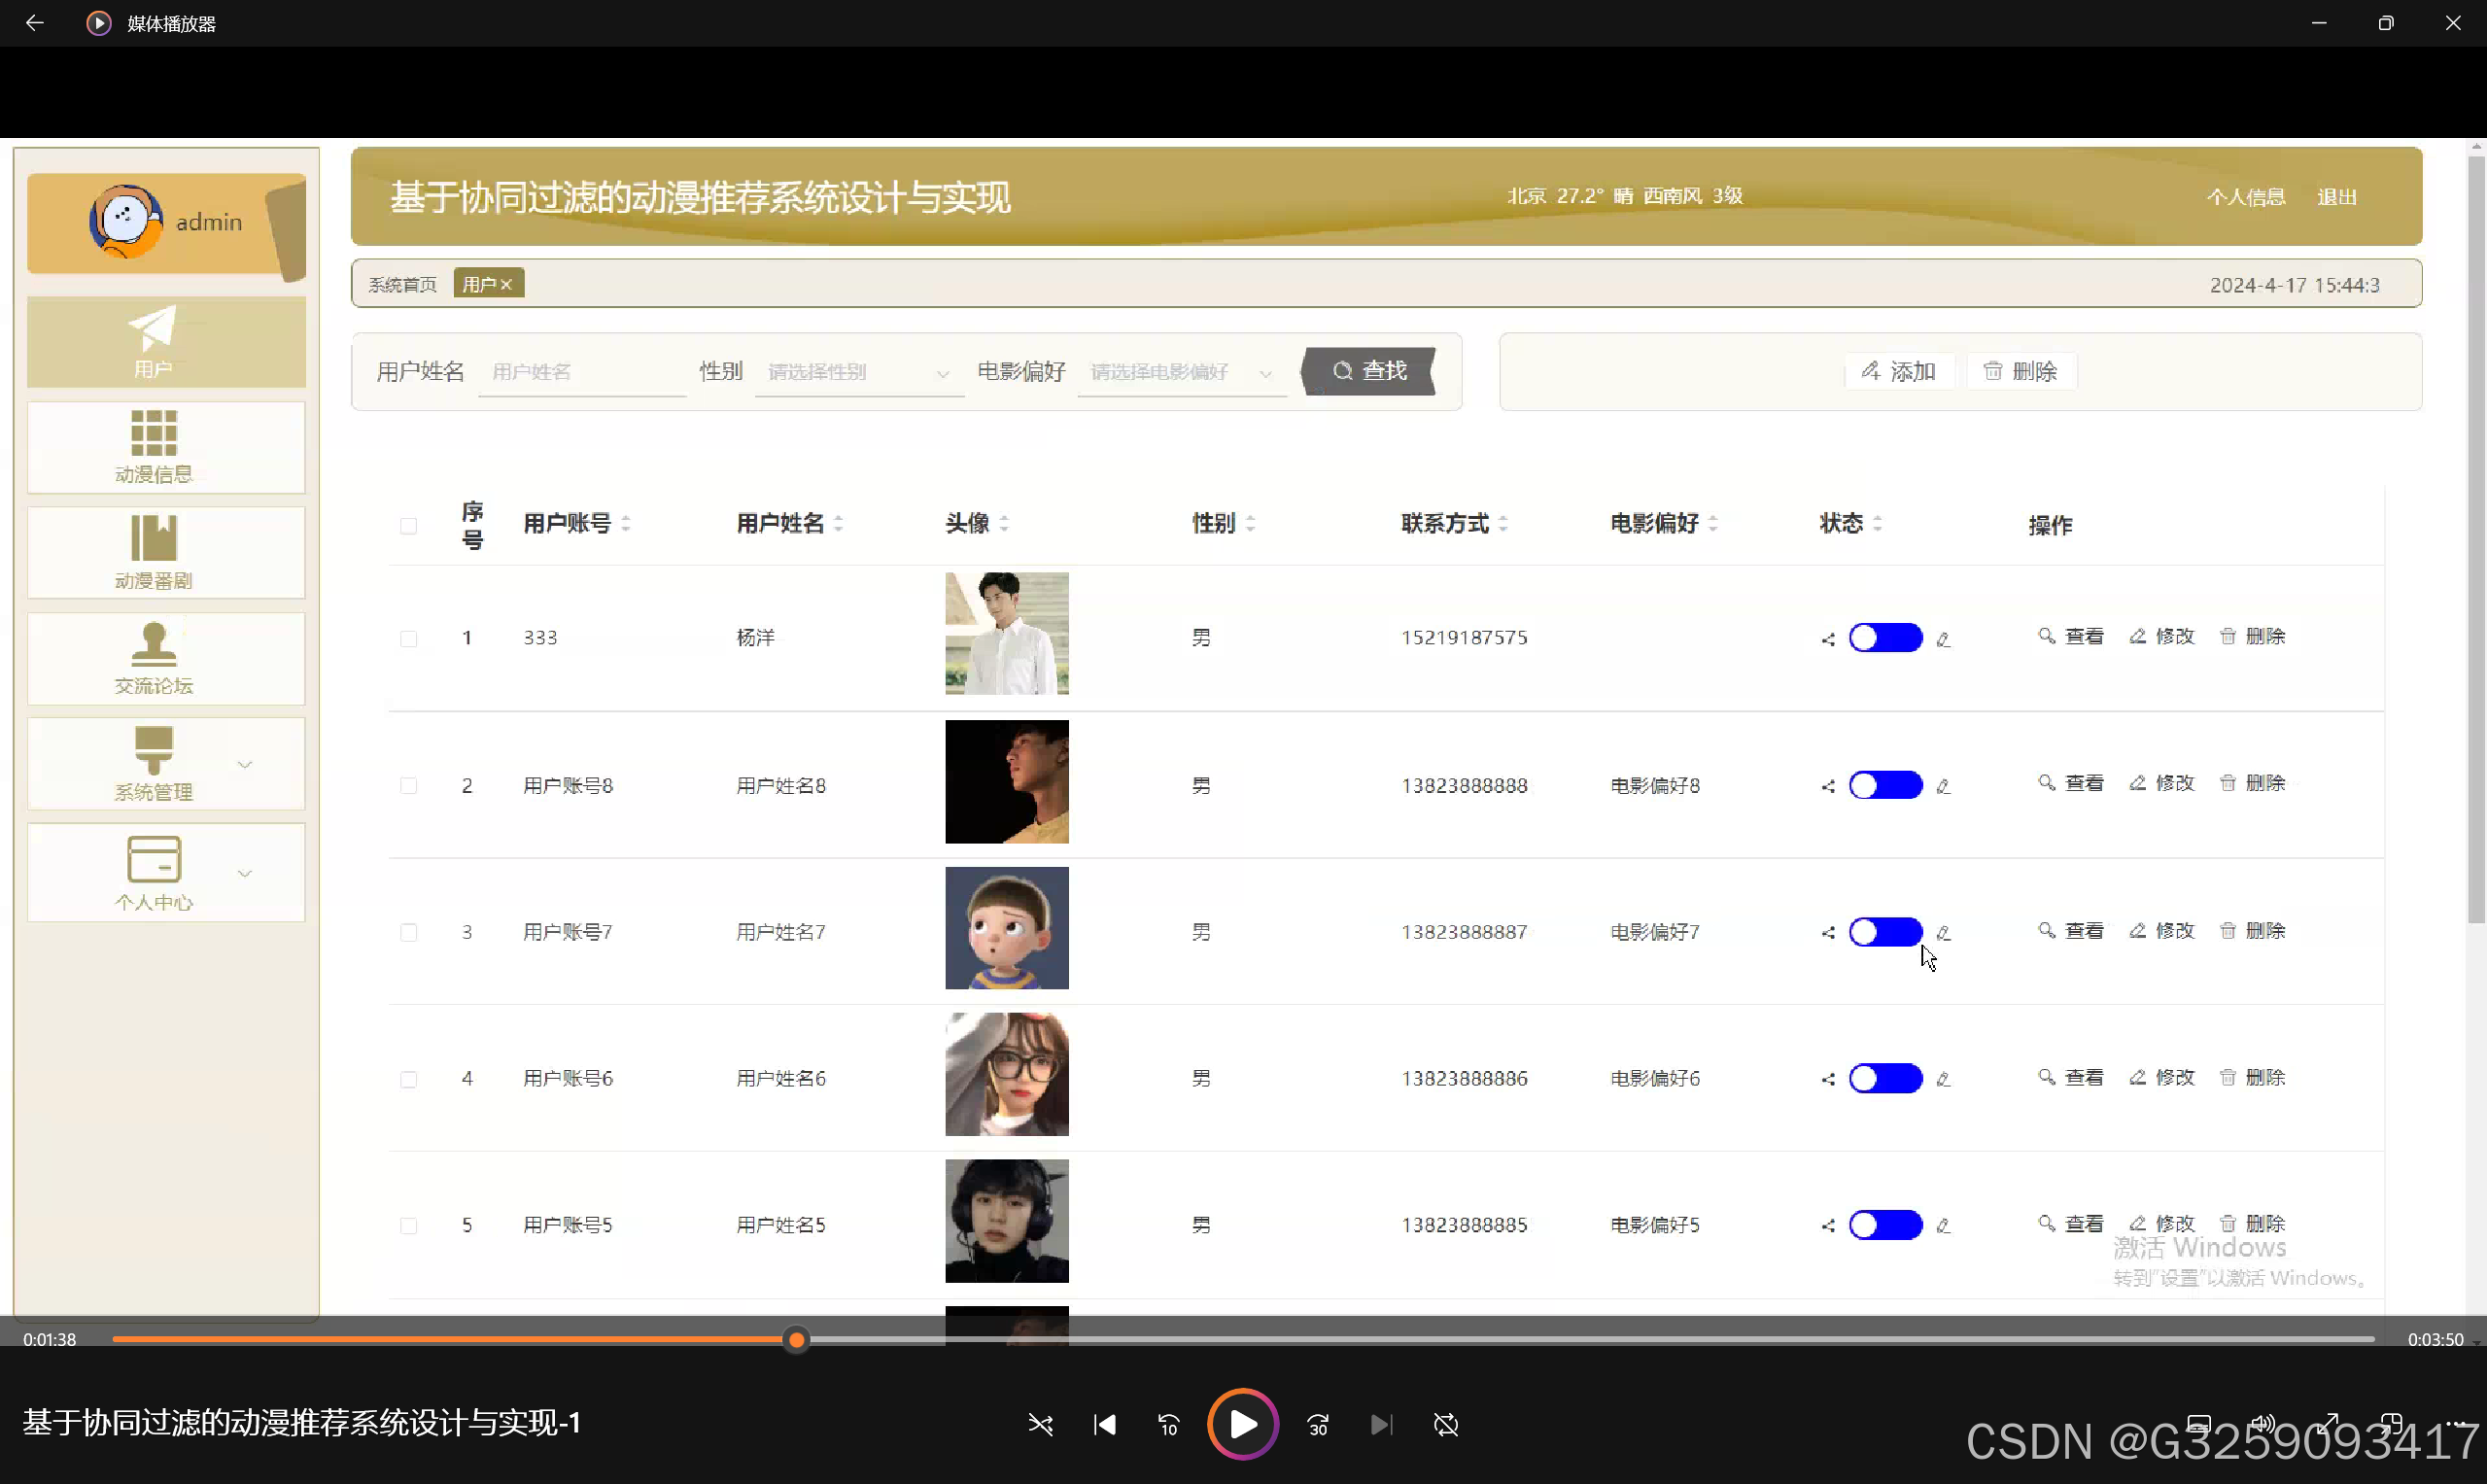Click the pencil icon beside 用户账号7 toggle
Screen dimensions: 2487x1484
(x=1943, y=933)
